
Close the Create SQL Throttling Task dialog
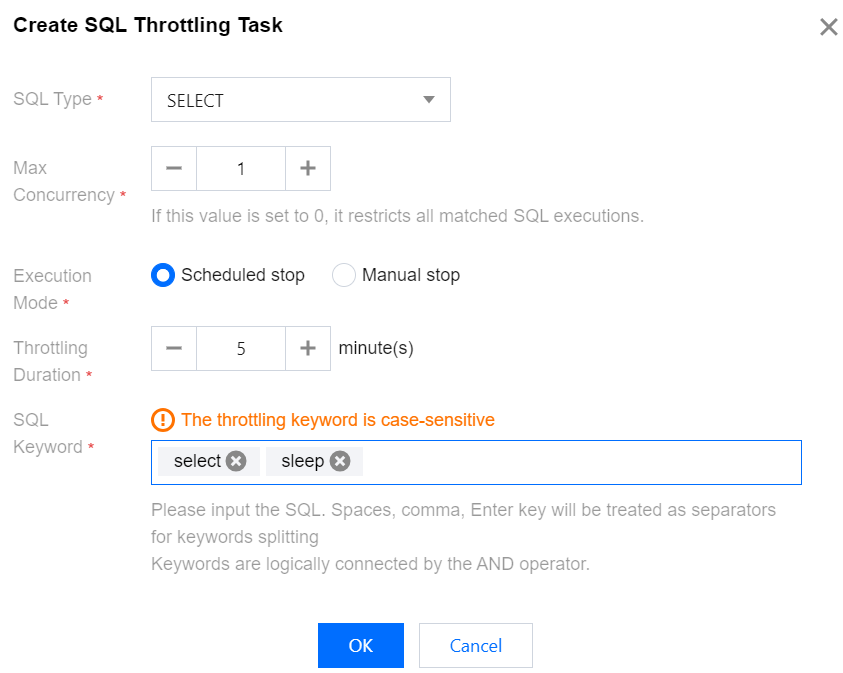pos(828,28)
